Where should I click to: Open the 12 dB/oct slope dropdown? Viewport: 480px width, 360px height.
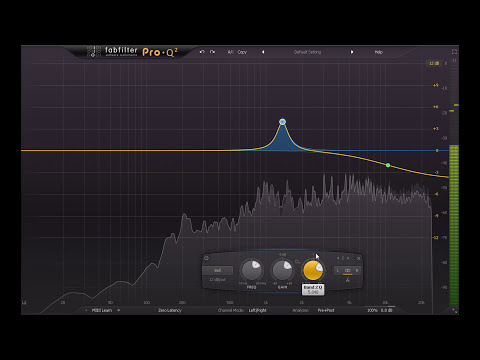point(218,280)
